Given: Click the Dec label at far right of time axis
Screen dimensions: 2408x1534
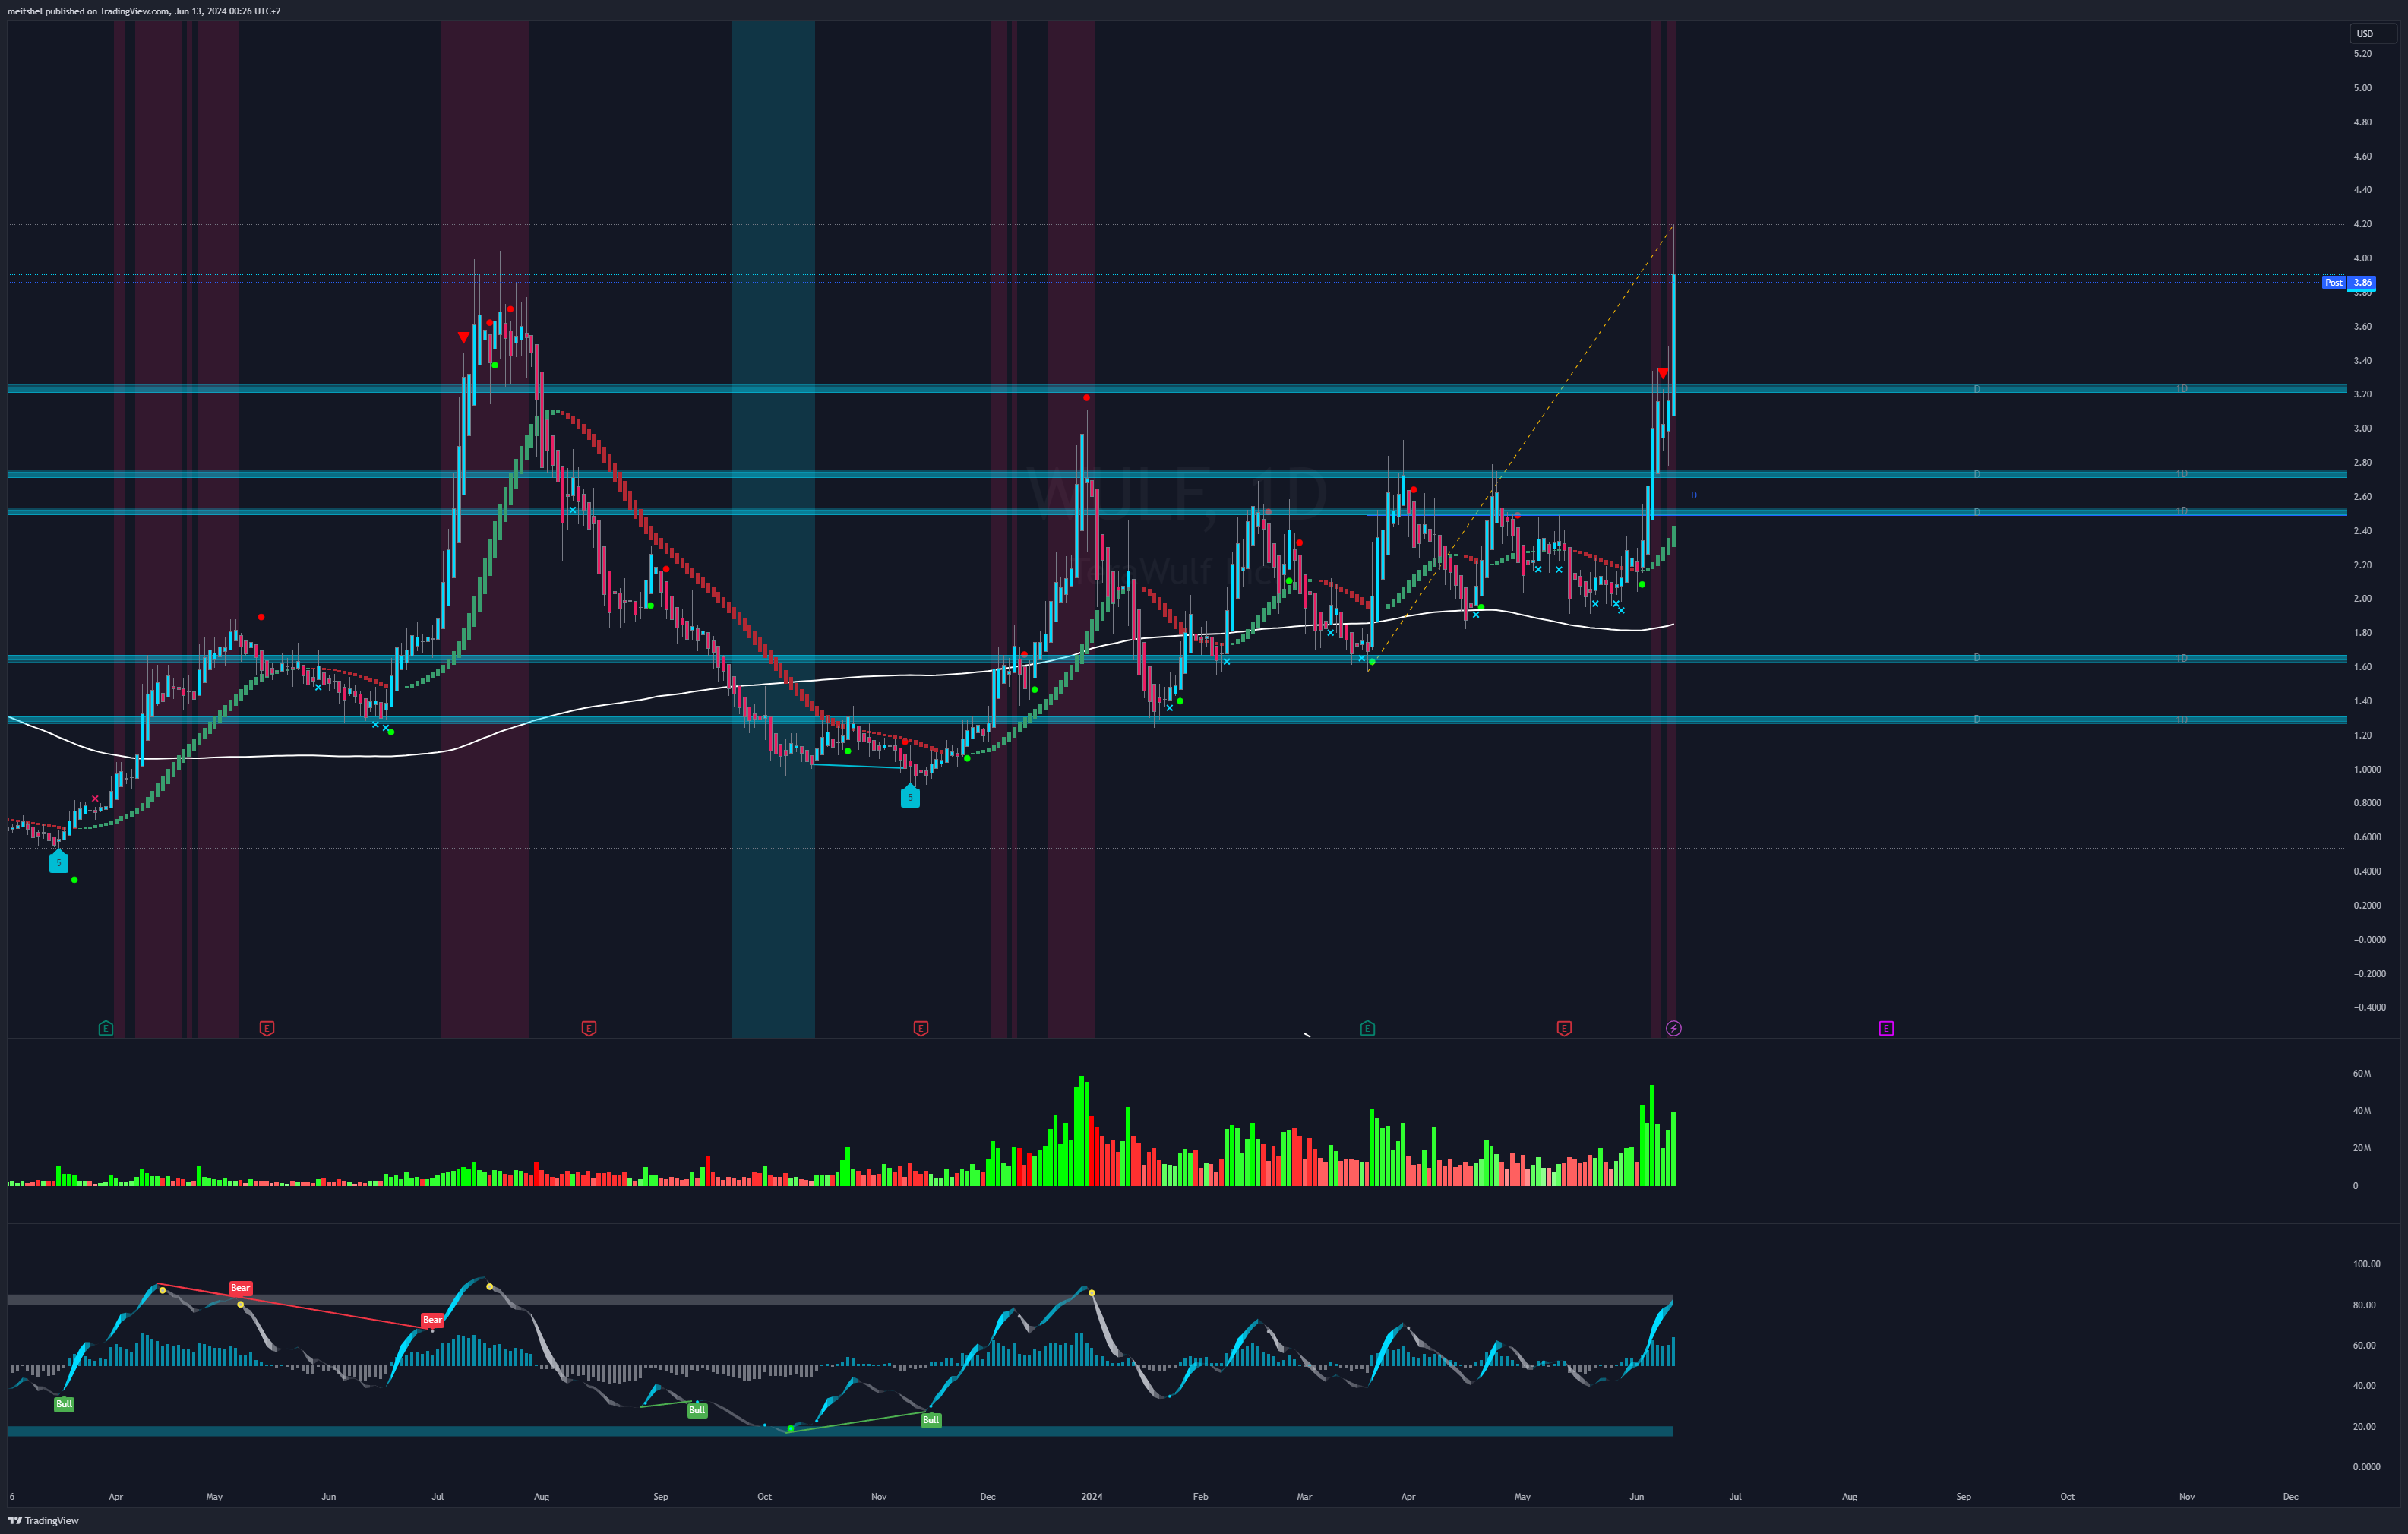Looking at the screenshot, I should [2290, 1497].
